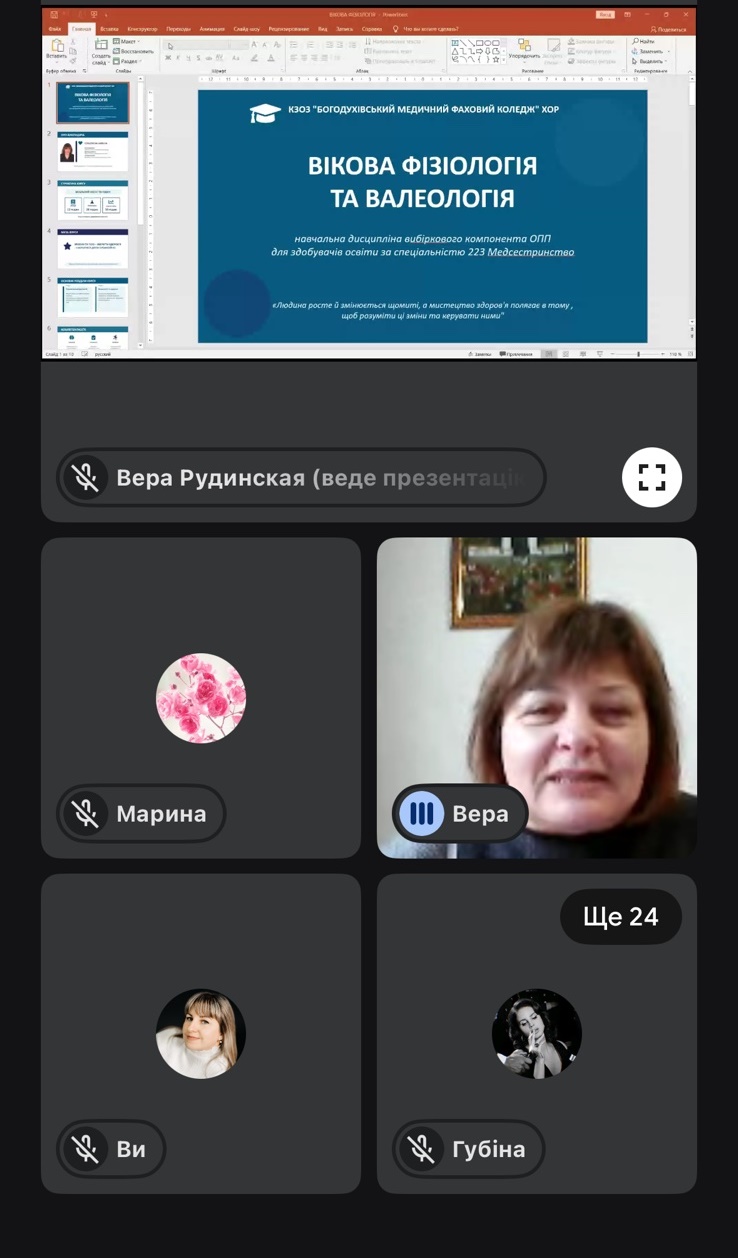
Task: Start slideshow from the status bar icon
Action: click(599, 354)
